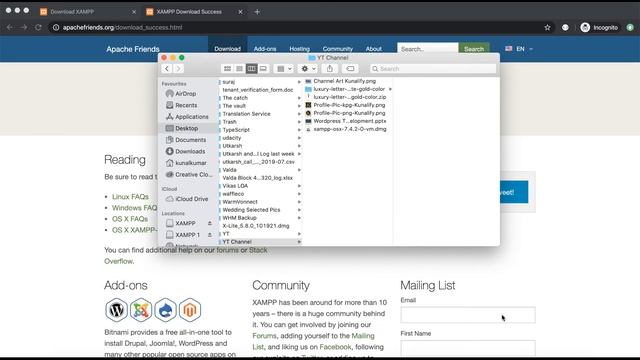Open Finder action gear menu
640x360 pixels.
(308, 69)
